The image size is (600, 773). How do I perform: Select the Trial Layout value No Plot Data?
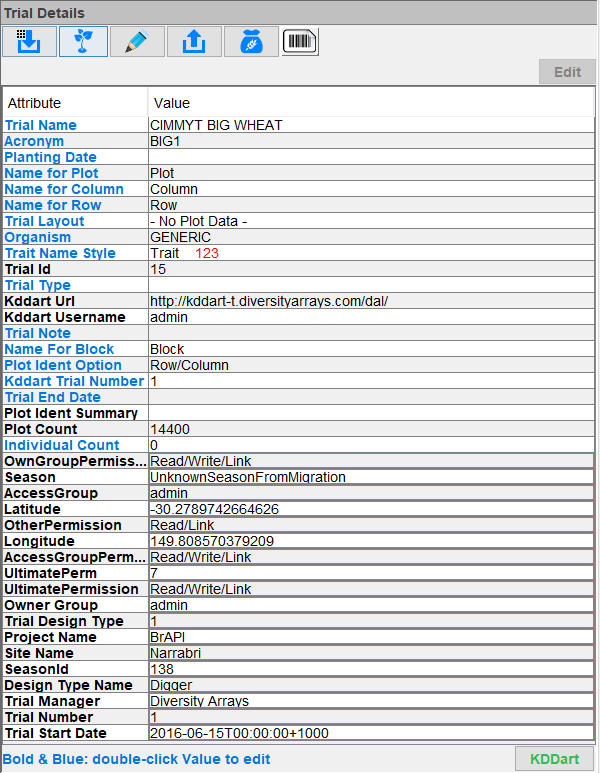tap(371, 221)
